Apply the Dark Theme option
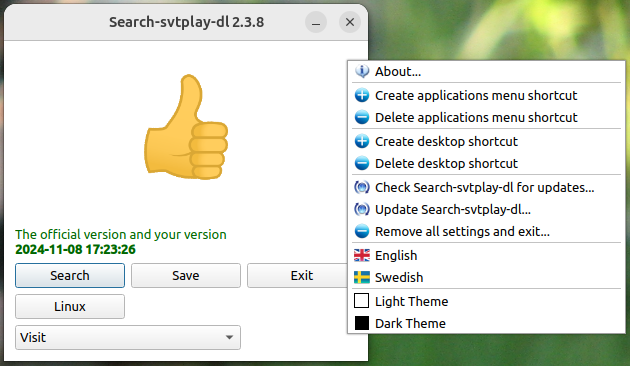 [x=486, y=323]
